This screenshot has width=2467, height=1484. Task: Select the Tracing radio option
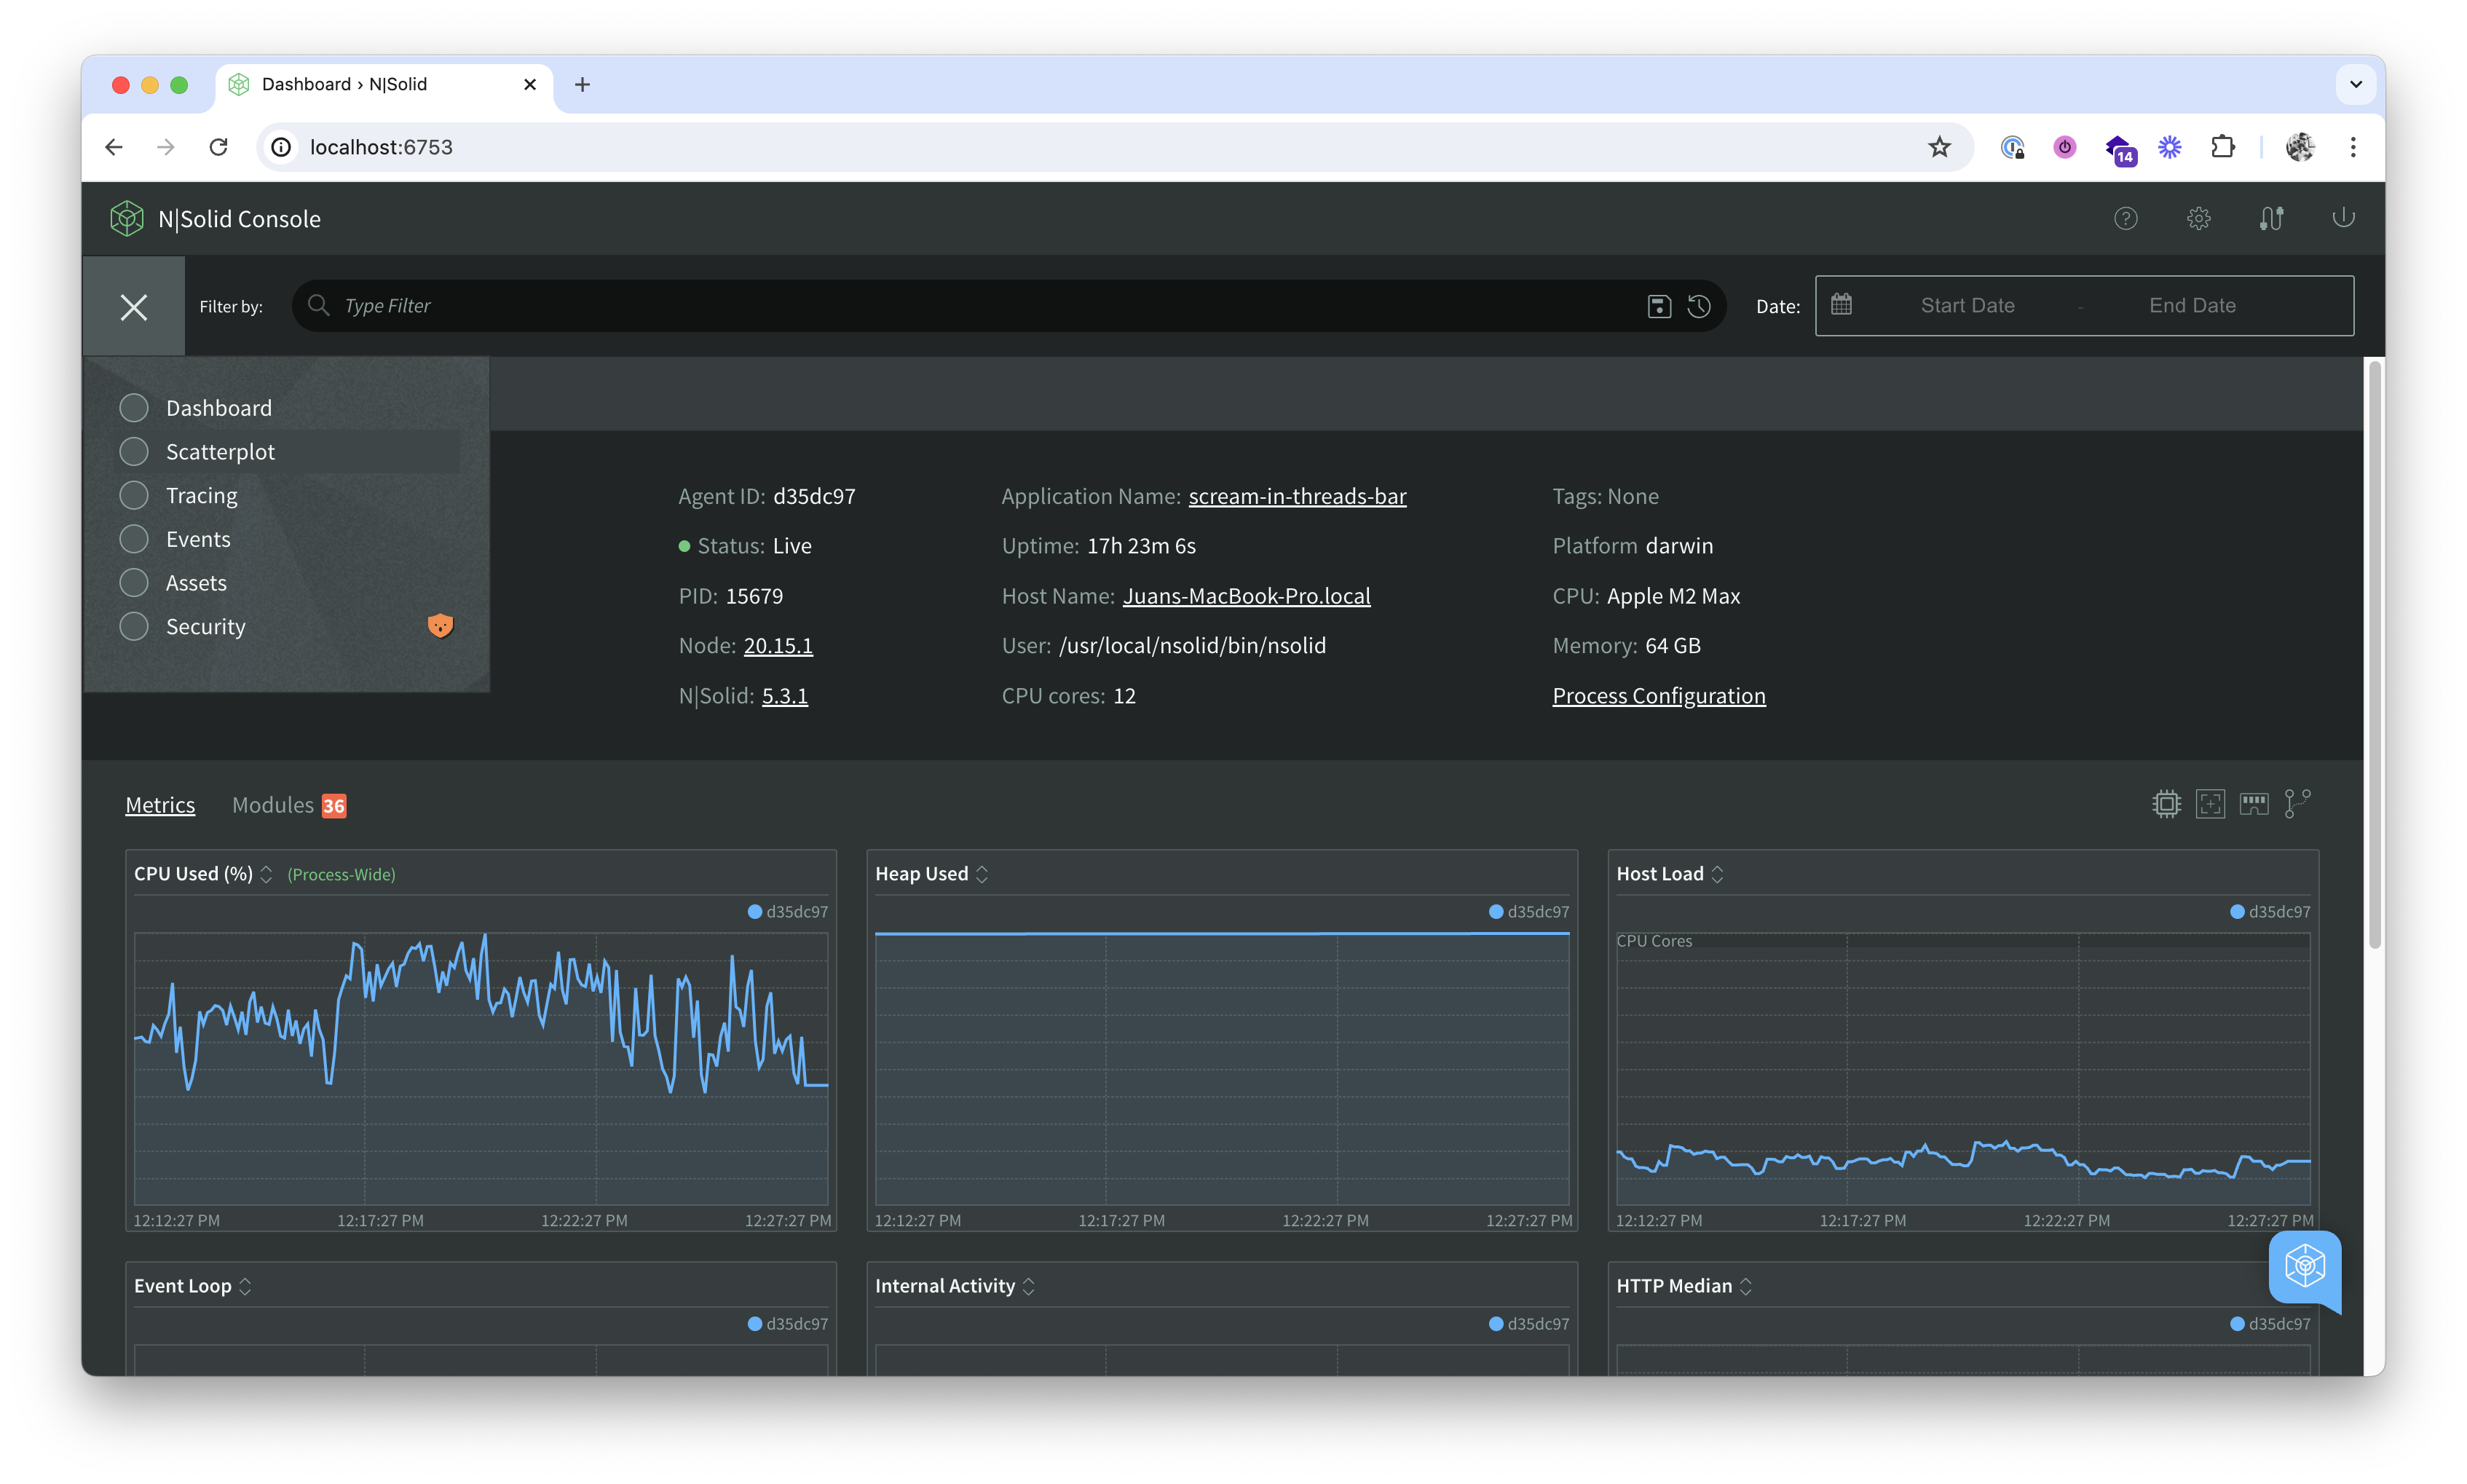134,495
